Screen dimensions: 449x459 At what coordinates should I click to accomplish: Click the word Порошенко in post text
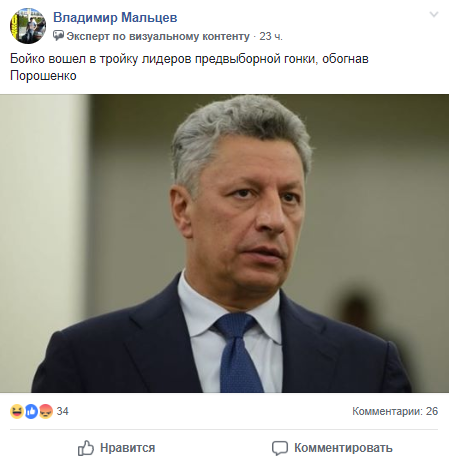click(43, 76)
